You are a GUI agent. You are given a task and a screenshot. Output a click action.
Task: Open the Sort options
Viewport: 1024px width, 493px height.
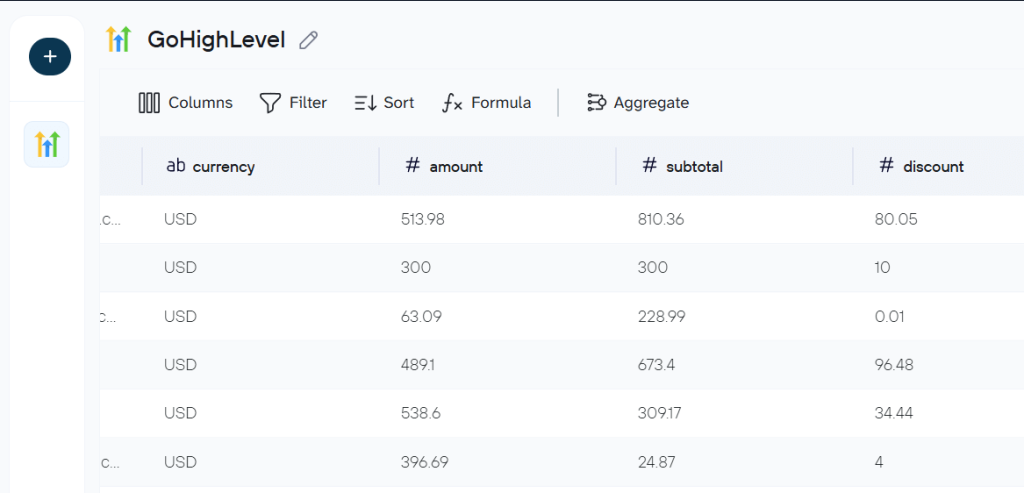pyautogui.click(x=384, y=103)
